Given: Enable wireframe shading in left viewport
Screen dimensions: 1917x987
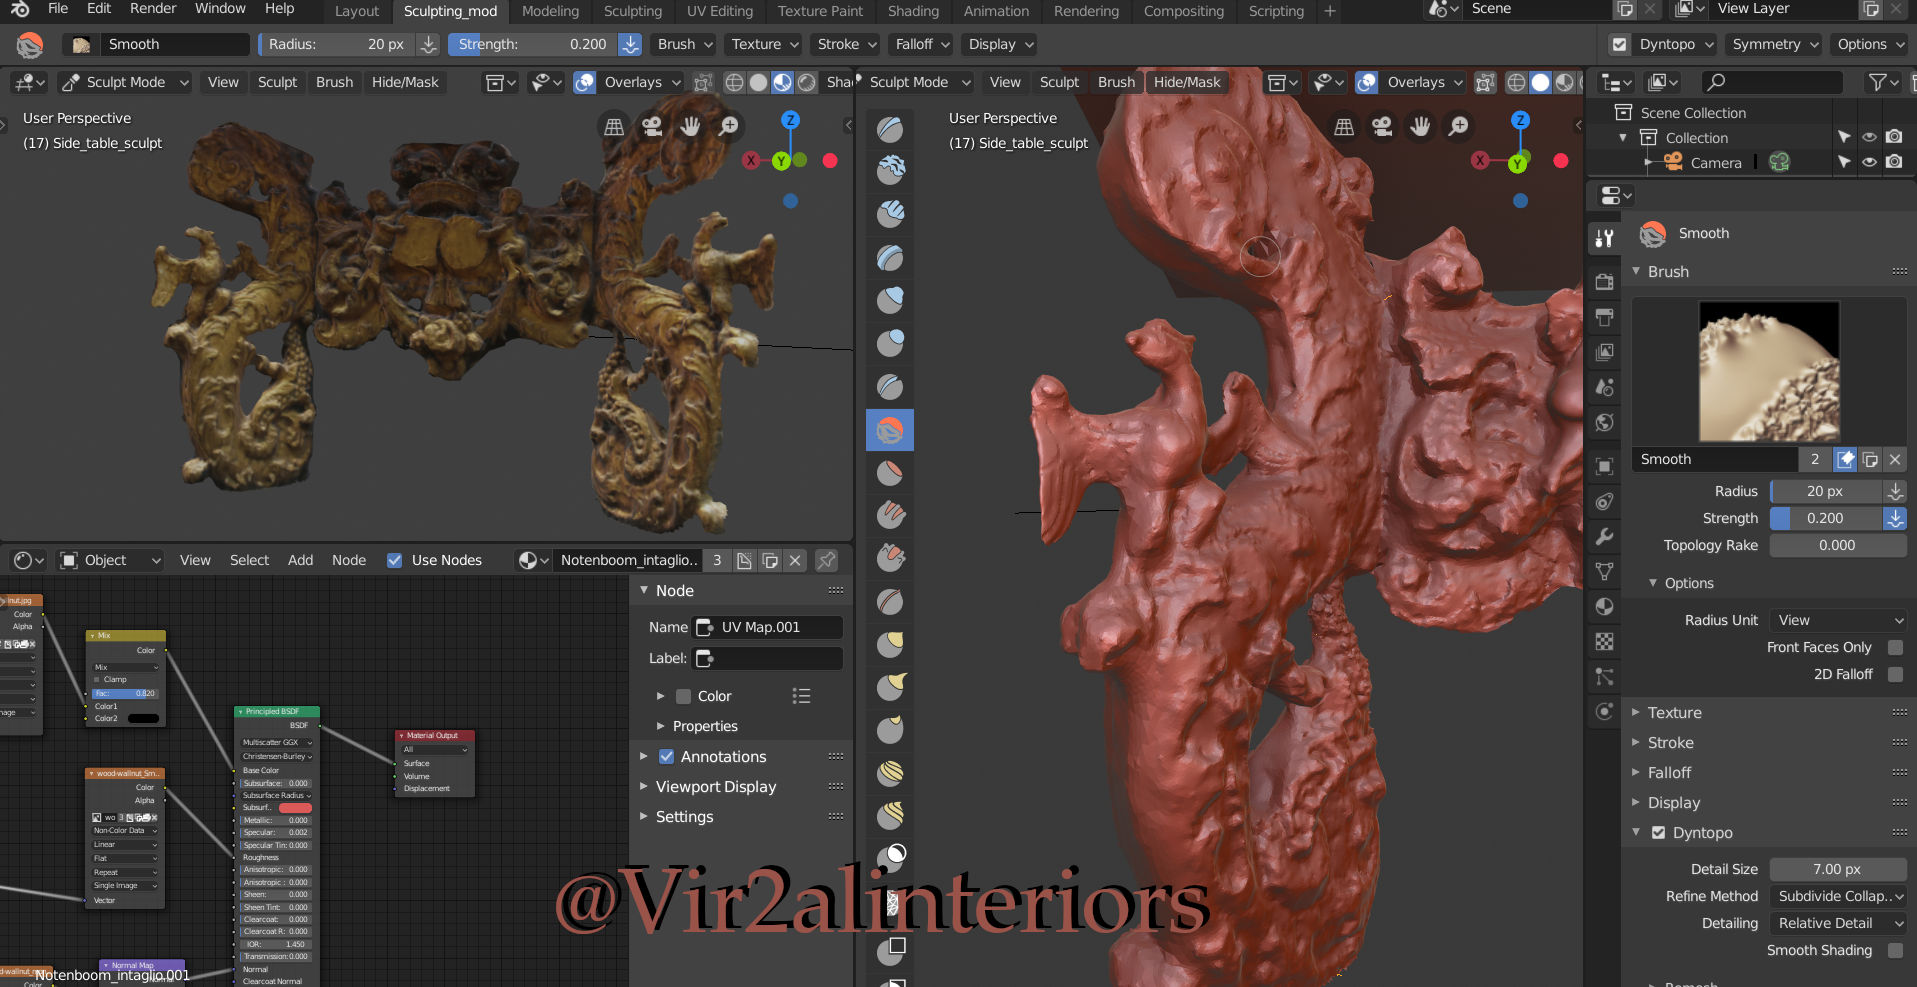Looking at the screenshot, I should [x=734, y=82].
